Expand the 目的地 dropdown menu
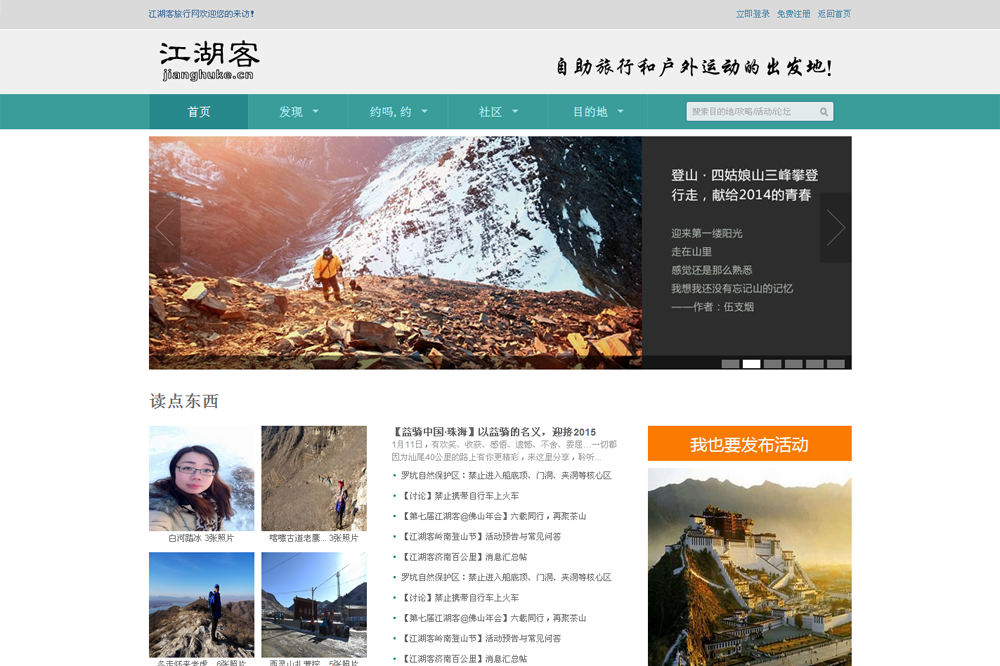Image resolution: width=1000 pixels, height=666 pixels. pyautogui.click(x=597, y=112)
